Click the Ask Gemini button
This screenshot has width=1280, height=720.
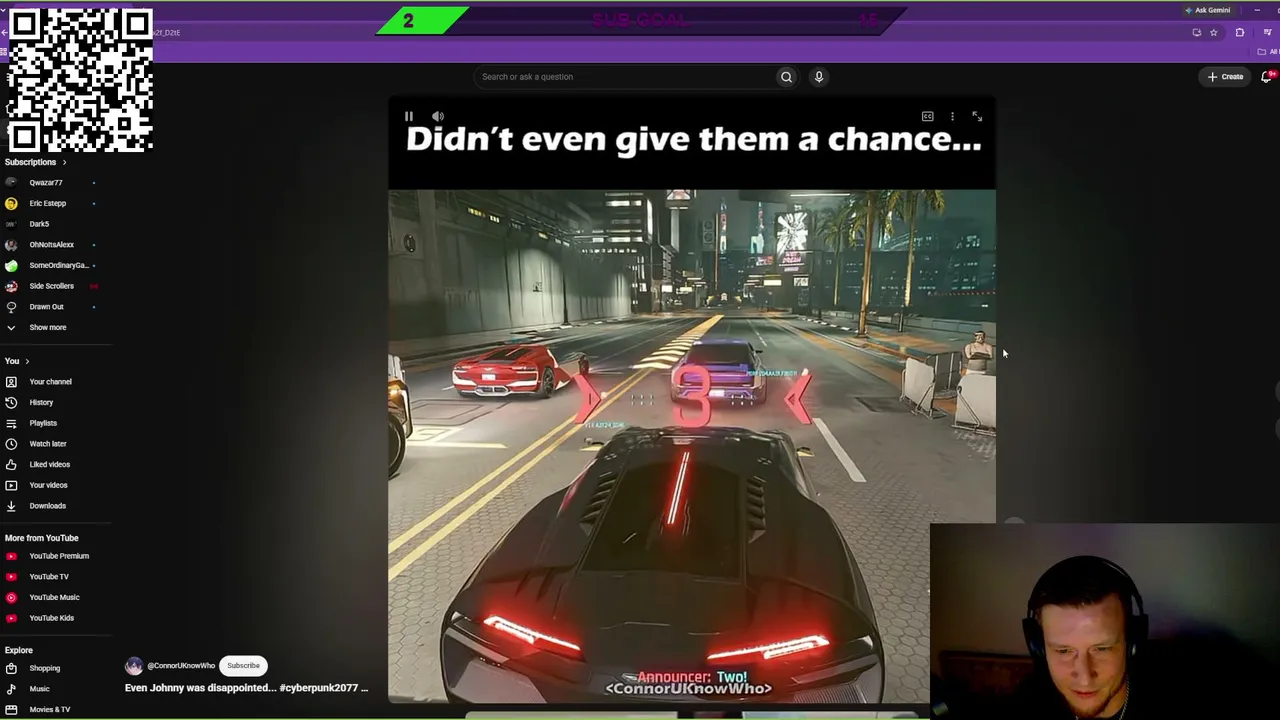point(1207,10)
